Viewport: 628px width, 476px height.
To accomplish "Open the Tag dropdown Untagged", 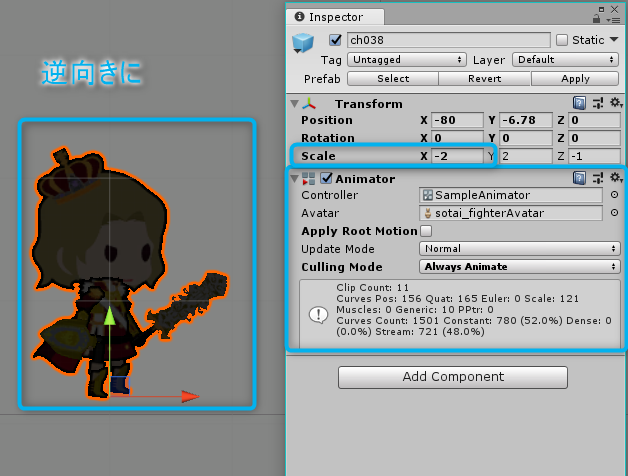I will point(407,60).
